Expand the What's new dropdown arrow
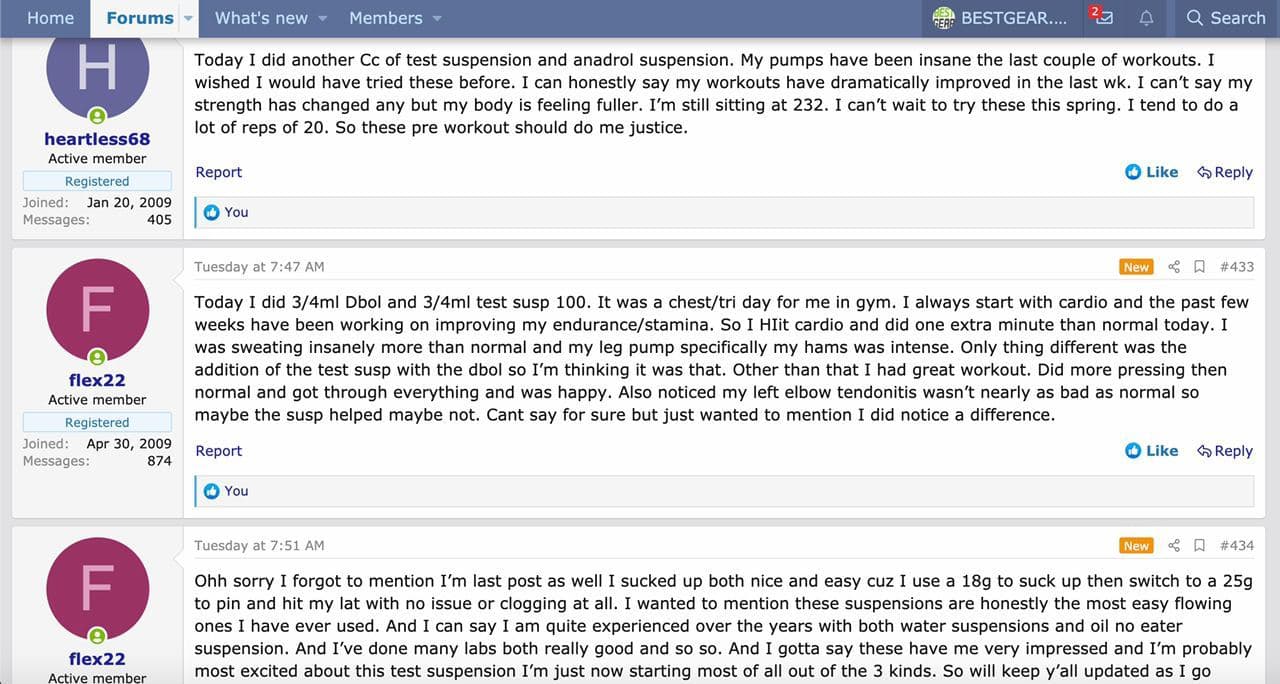This screenshot has width=1280, height=684. (x=322, y=18)
